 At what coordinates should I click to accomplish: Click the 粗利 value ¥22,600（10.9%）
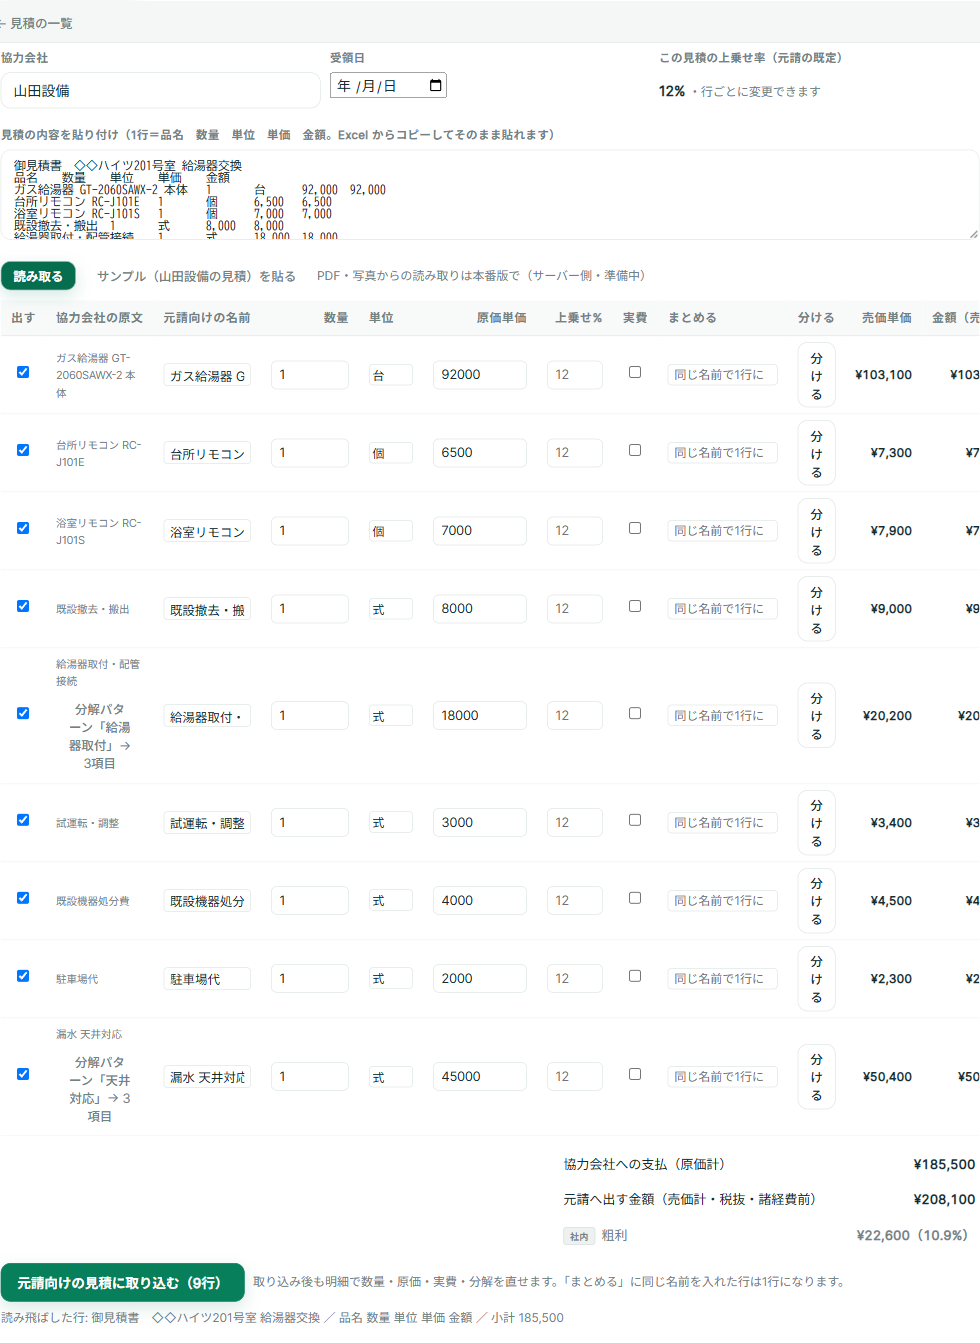pos(912,1236)
